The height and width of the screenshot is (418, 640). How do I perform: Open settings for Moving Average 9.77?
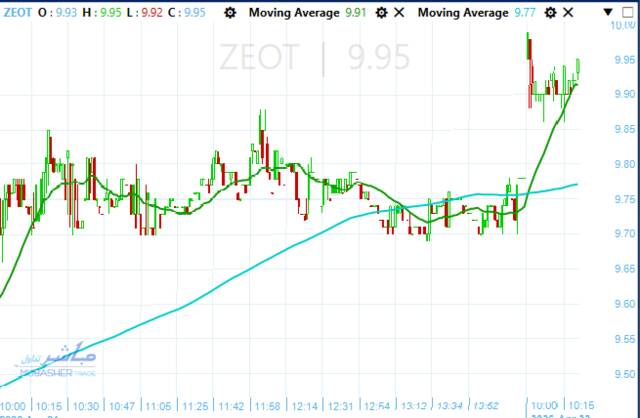coord(550,13)
